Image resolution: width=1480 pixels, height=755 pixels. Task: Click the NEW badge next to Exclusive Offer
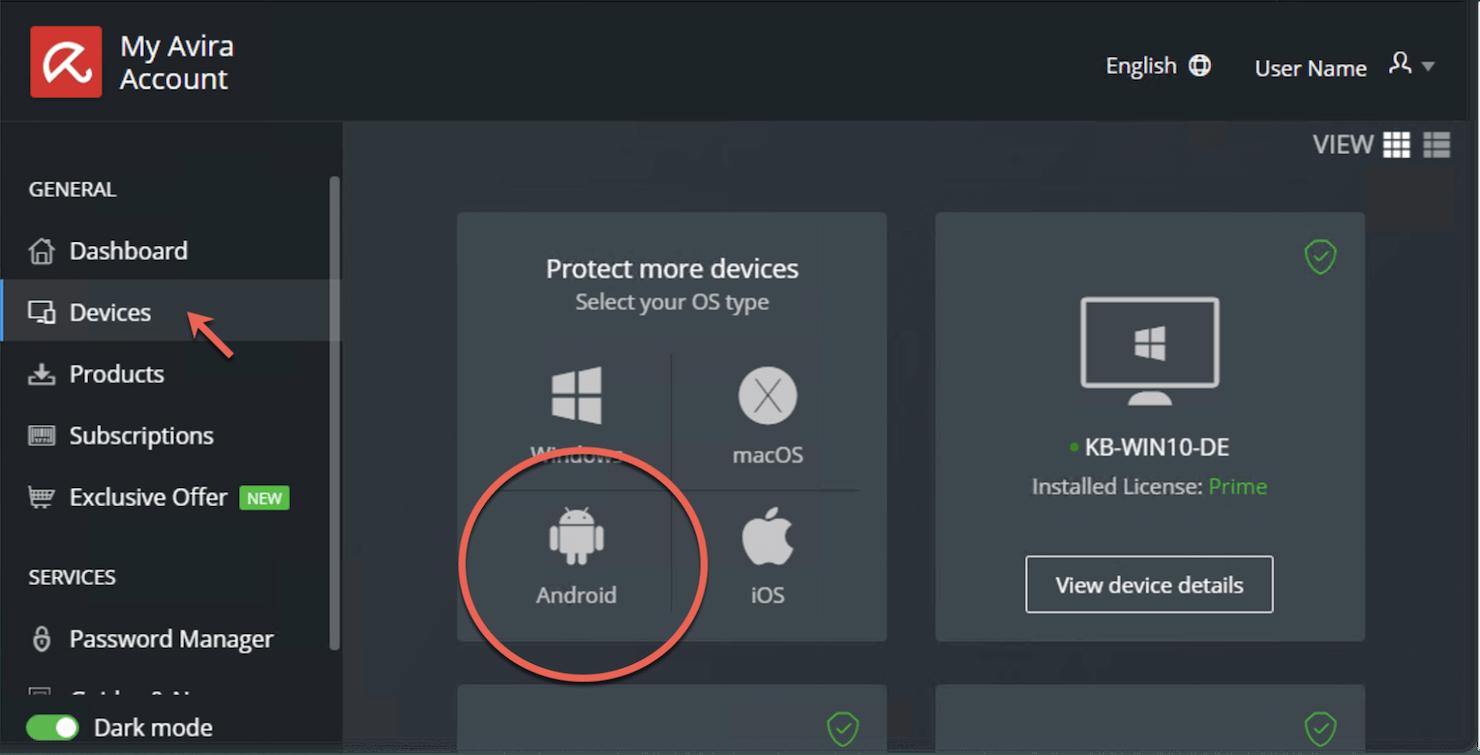[264, 497]
